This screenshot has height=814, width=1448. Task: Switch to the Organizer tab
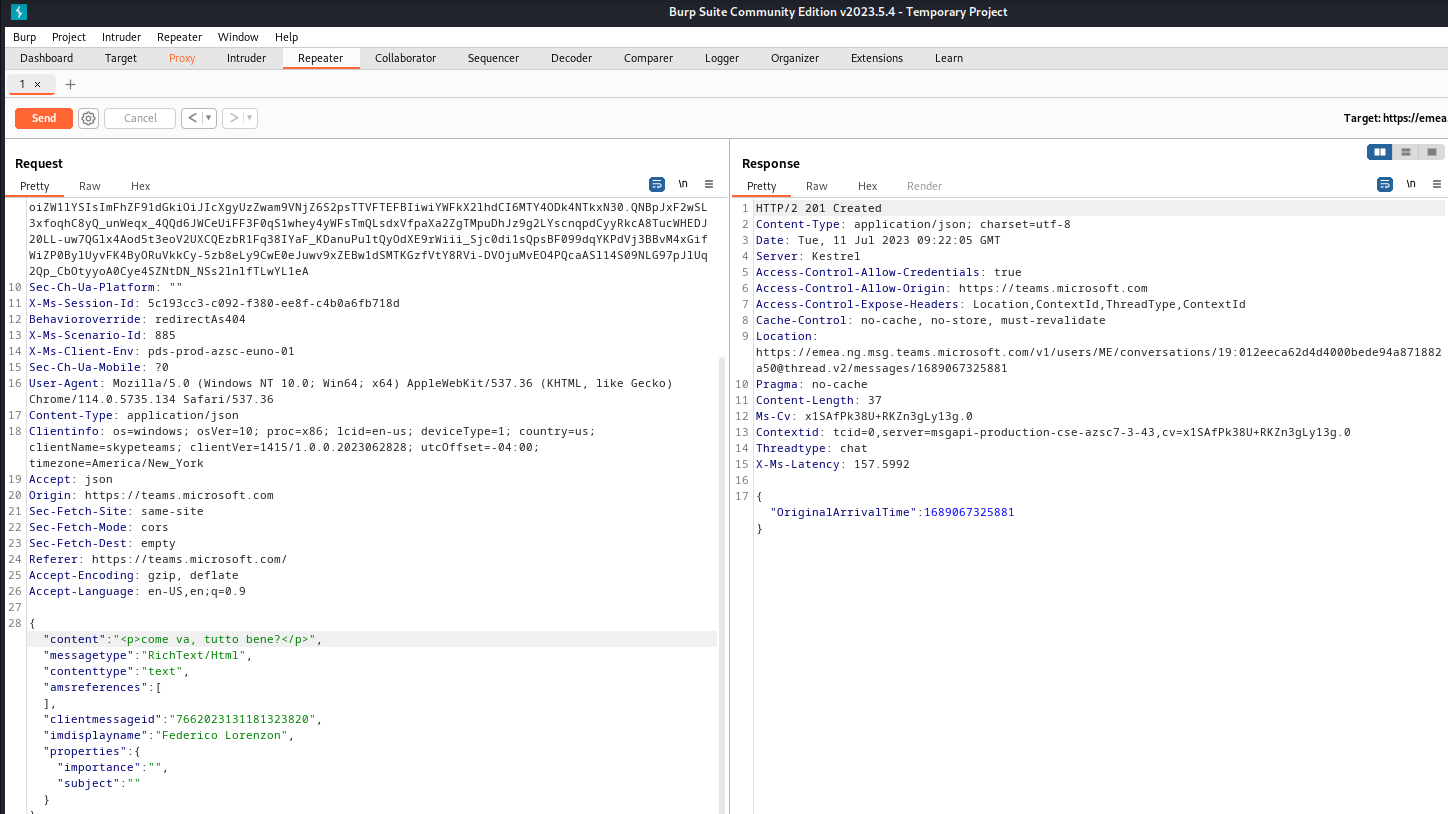[x=794, y=58]
